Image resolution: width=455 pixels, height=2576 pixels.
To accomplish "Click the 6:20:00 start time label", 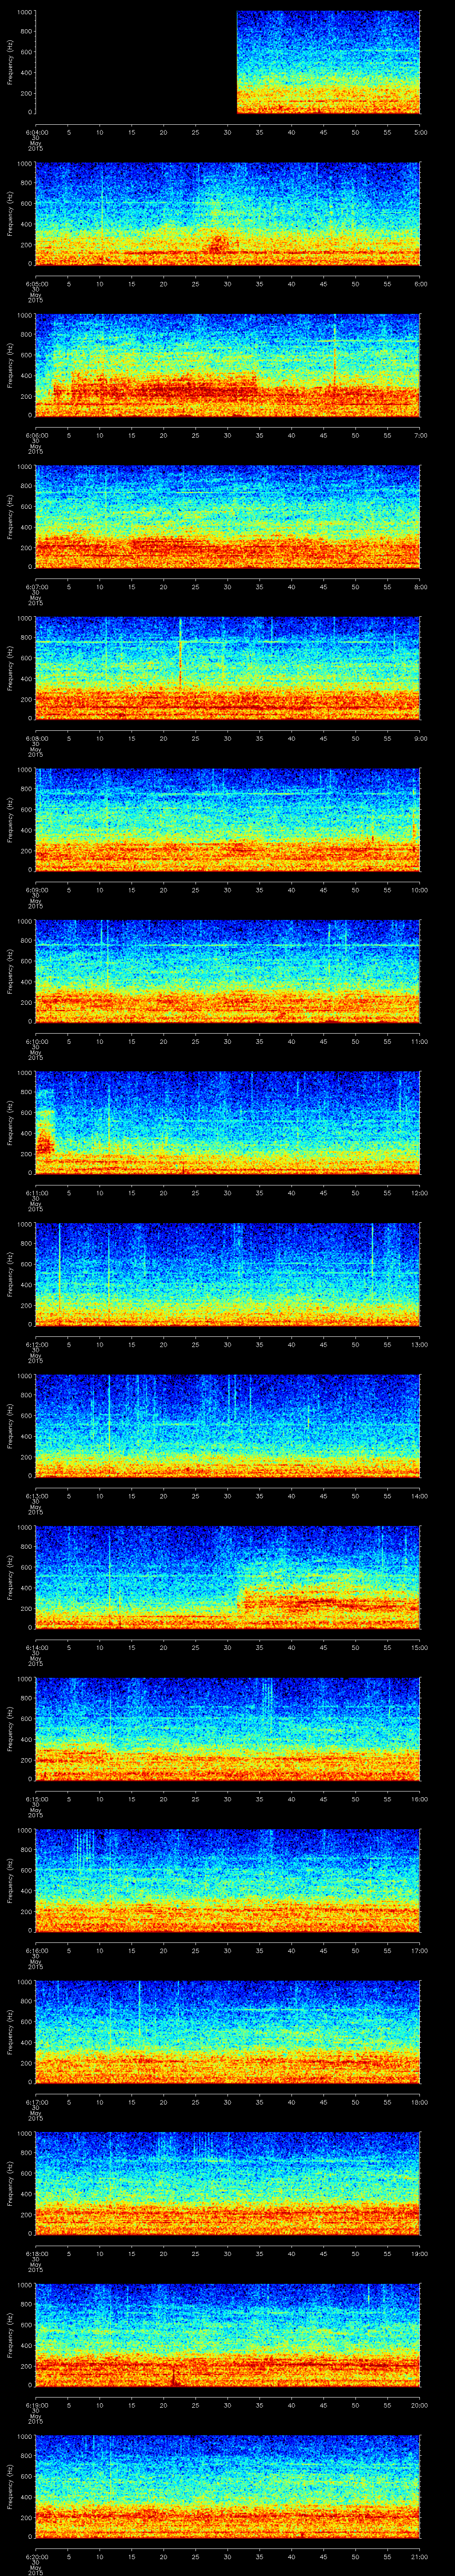I will point(36,2556).
